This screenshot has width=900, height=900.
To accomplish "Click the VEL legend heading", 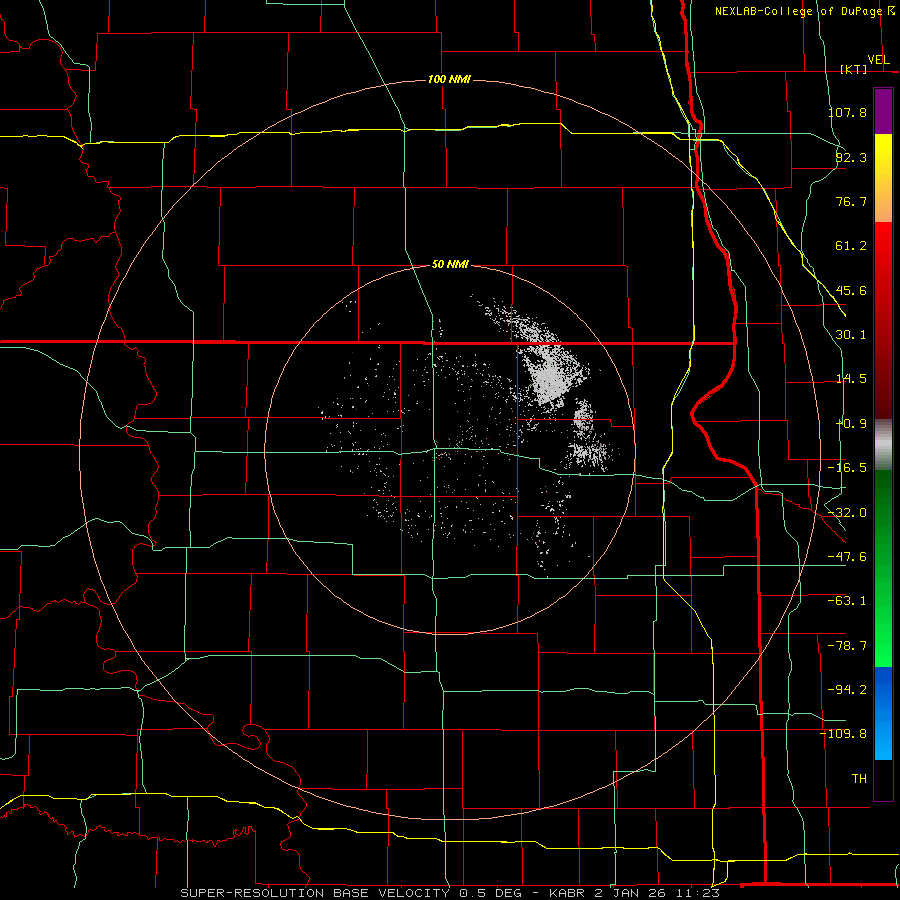I will (x=879, y=60).
